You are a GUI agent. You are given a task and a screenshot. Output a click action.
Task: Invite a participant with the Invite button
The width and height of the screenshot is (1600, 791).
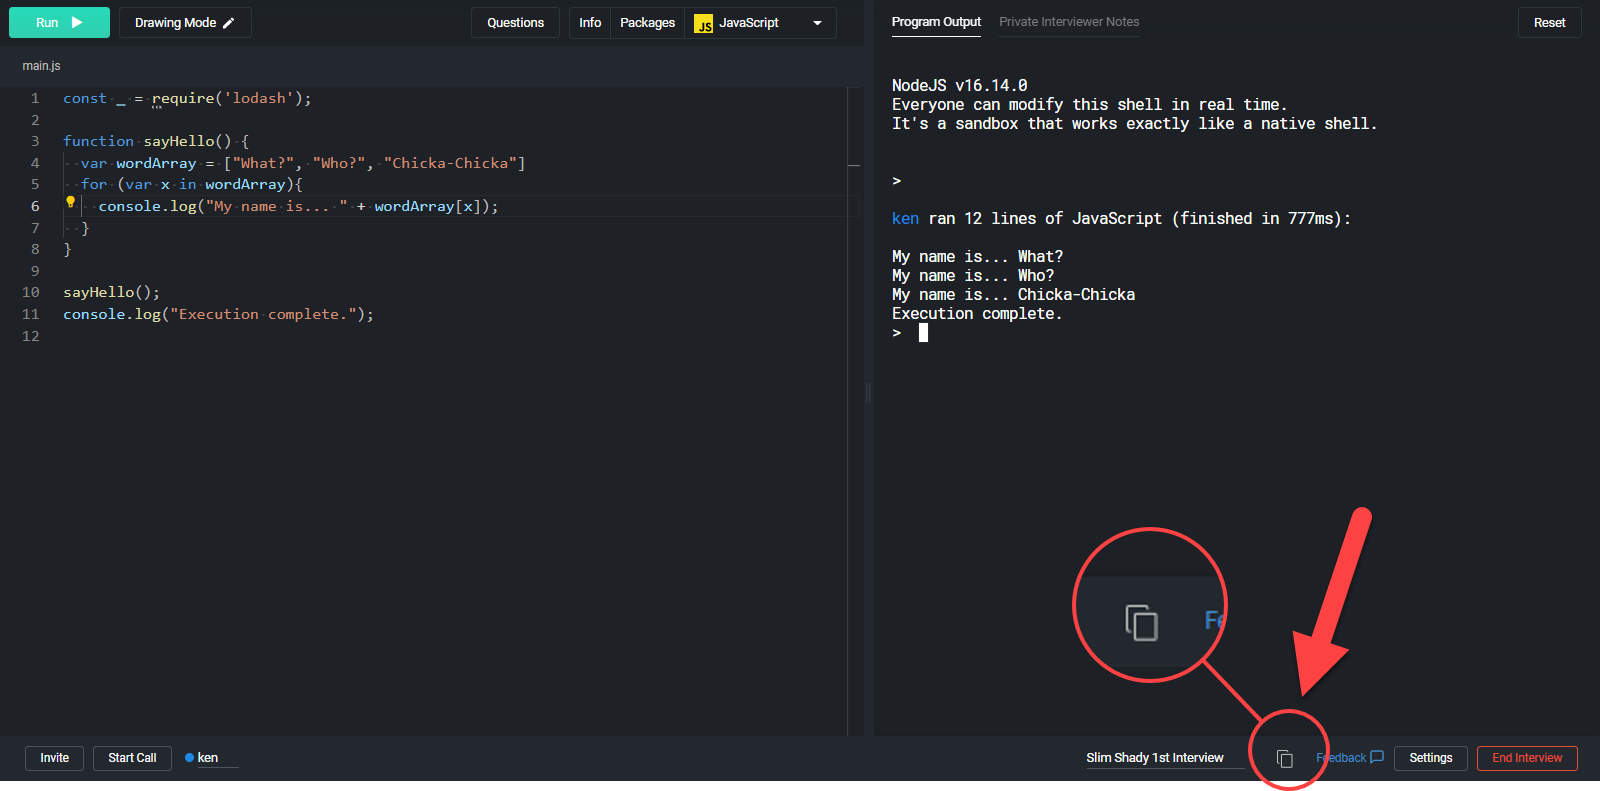[55, 758]
